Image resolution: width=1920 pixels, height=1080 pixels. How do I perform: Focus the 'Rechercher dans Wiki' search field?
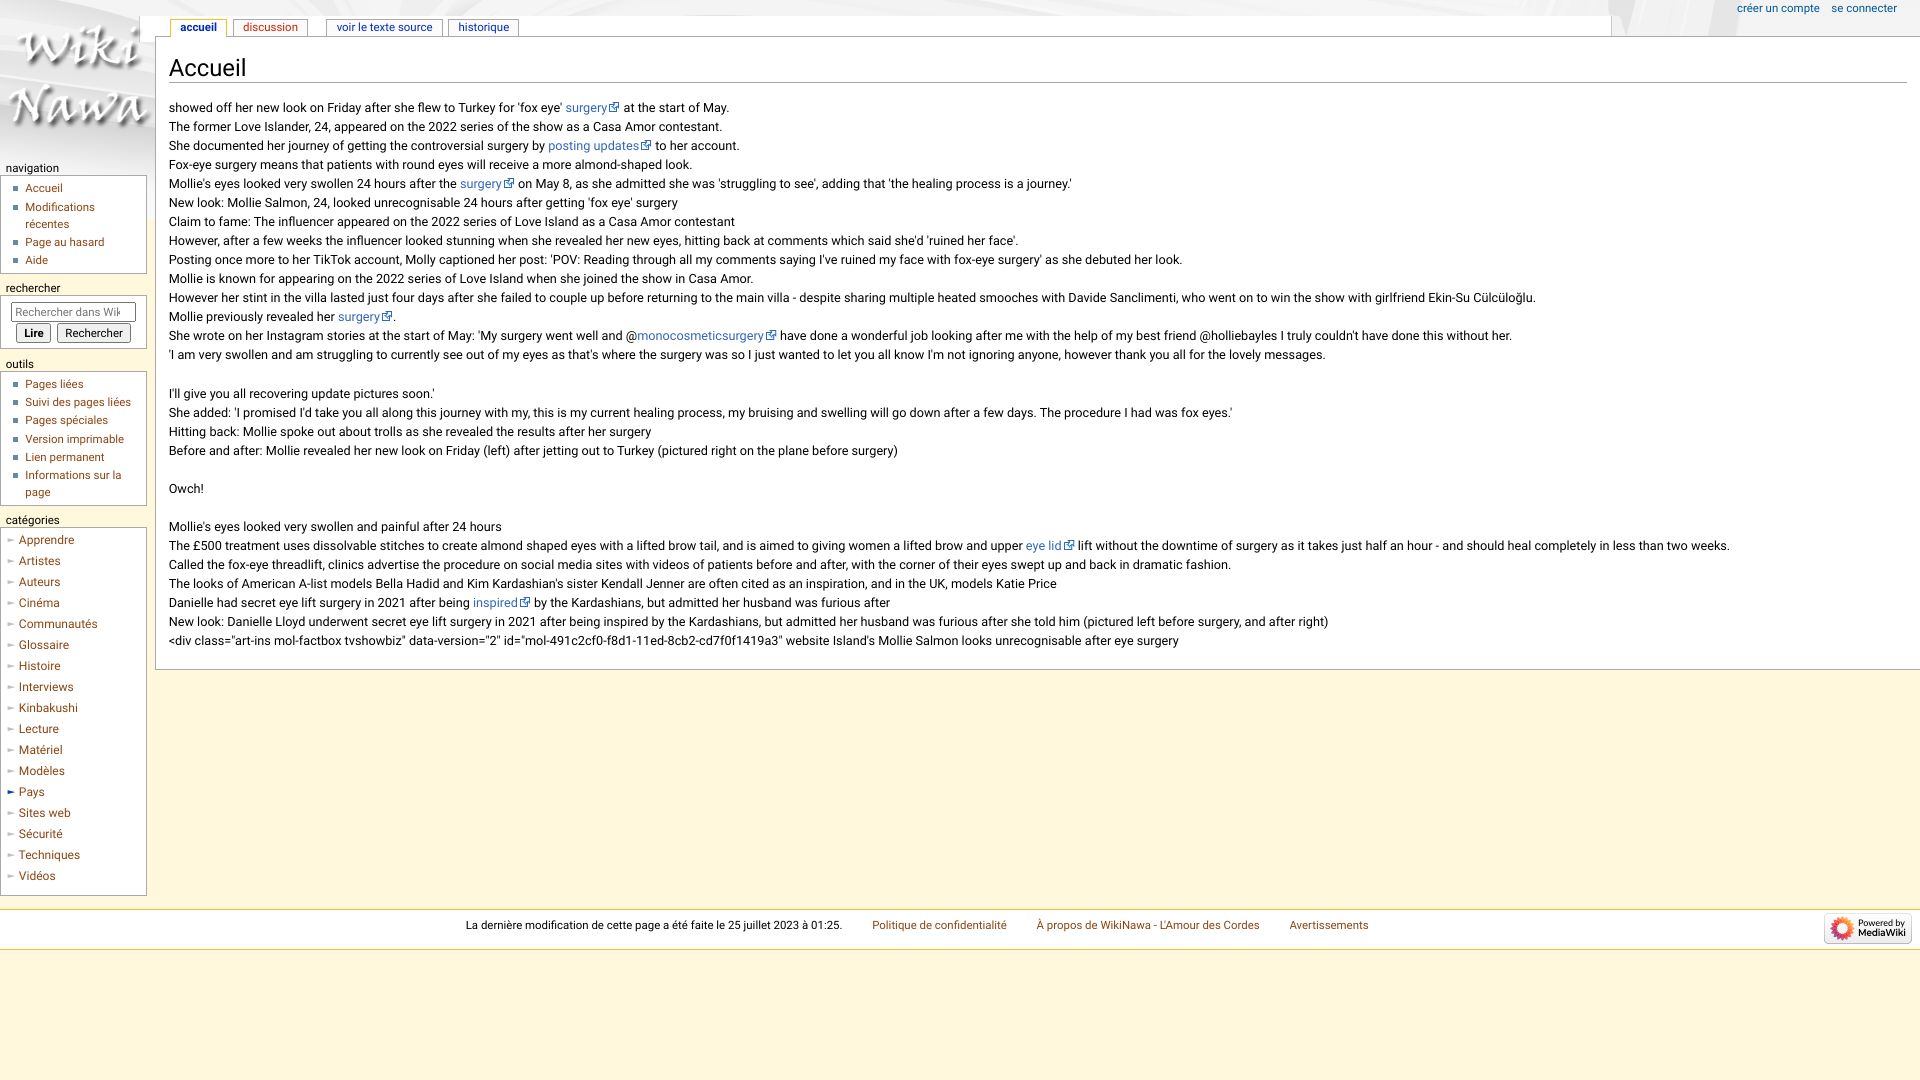73,312
